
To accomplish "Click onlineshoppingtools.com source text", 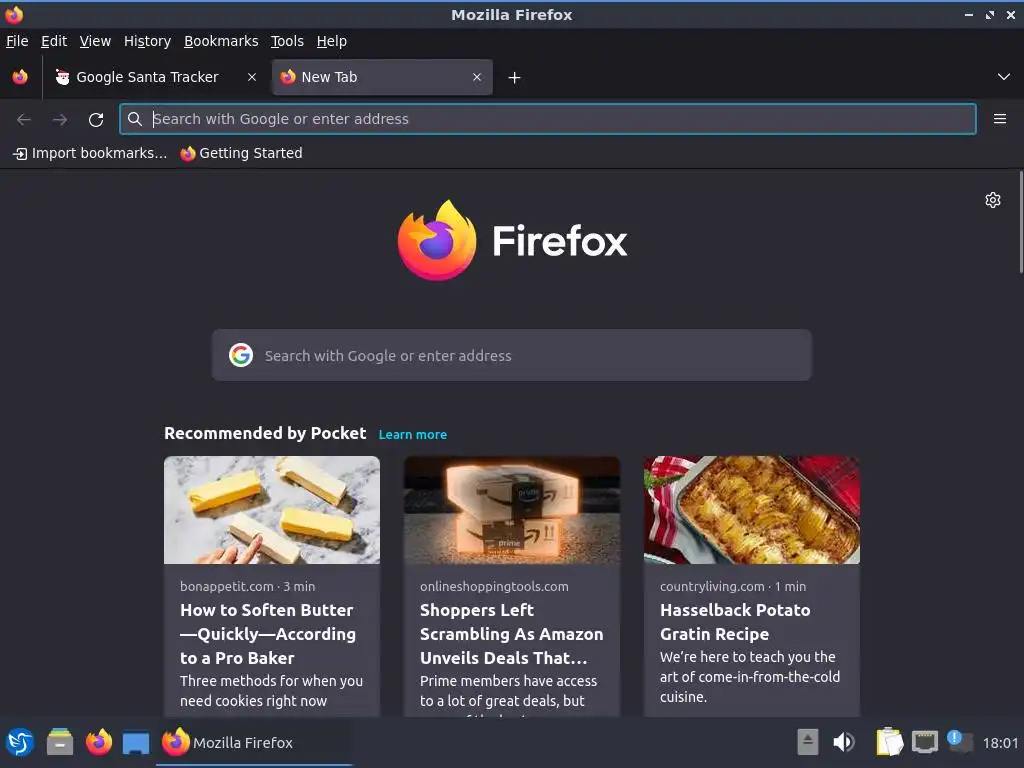I will [x=494, y=586].
